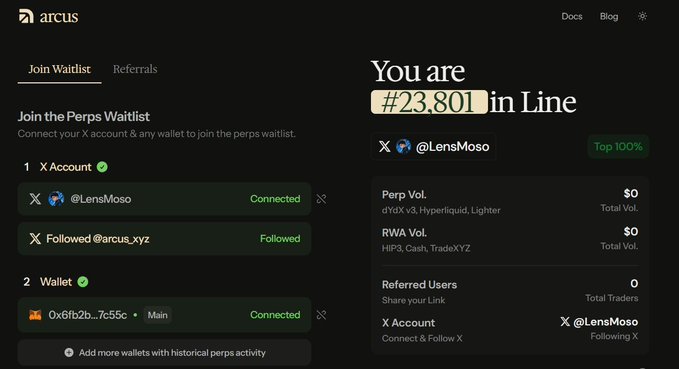
Task: Click the wallet address 0x6fb2b...7c55c
Action: tap(88, 315)
